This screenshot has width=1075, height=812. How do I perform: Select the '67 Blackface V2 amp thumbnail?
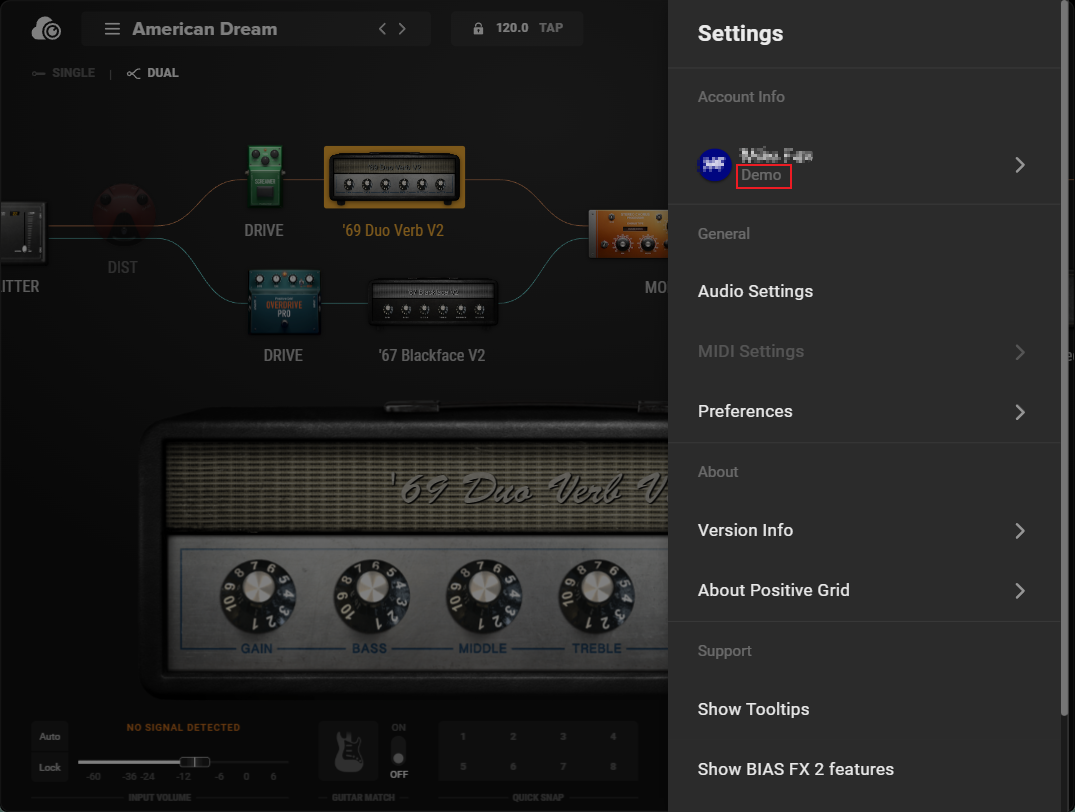tap(433, 302)
